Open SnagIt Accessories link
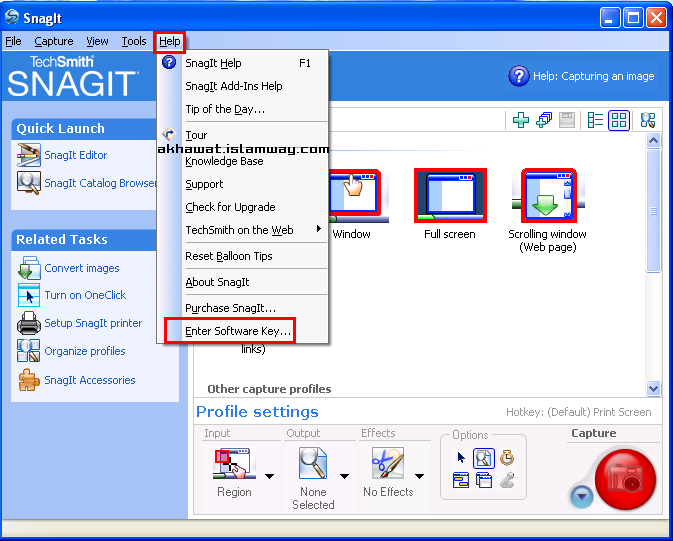Screen dimensions: 673x541 click(90, 380)
